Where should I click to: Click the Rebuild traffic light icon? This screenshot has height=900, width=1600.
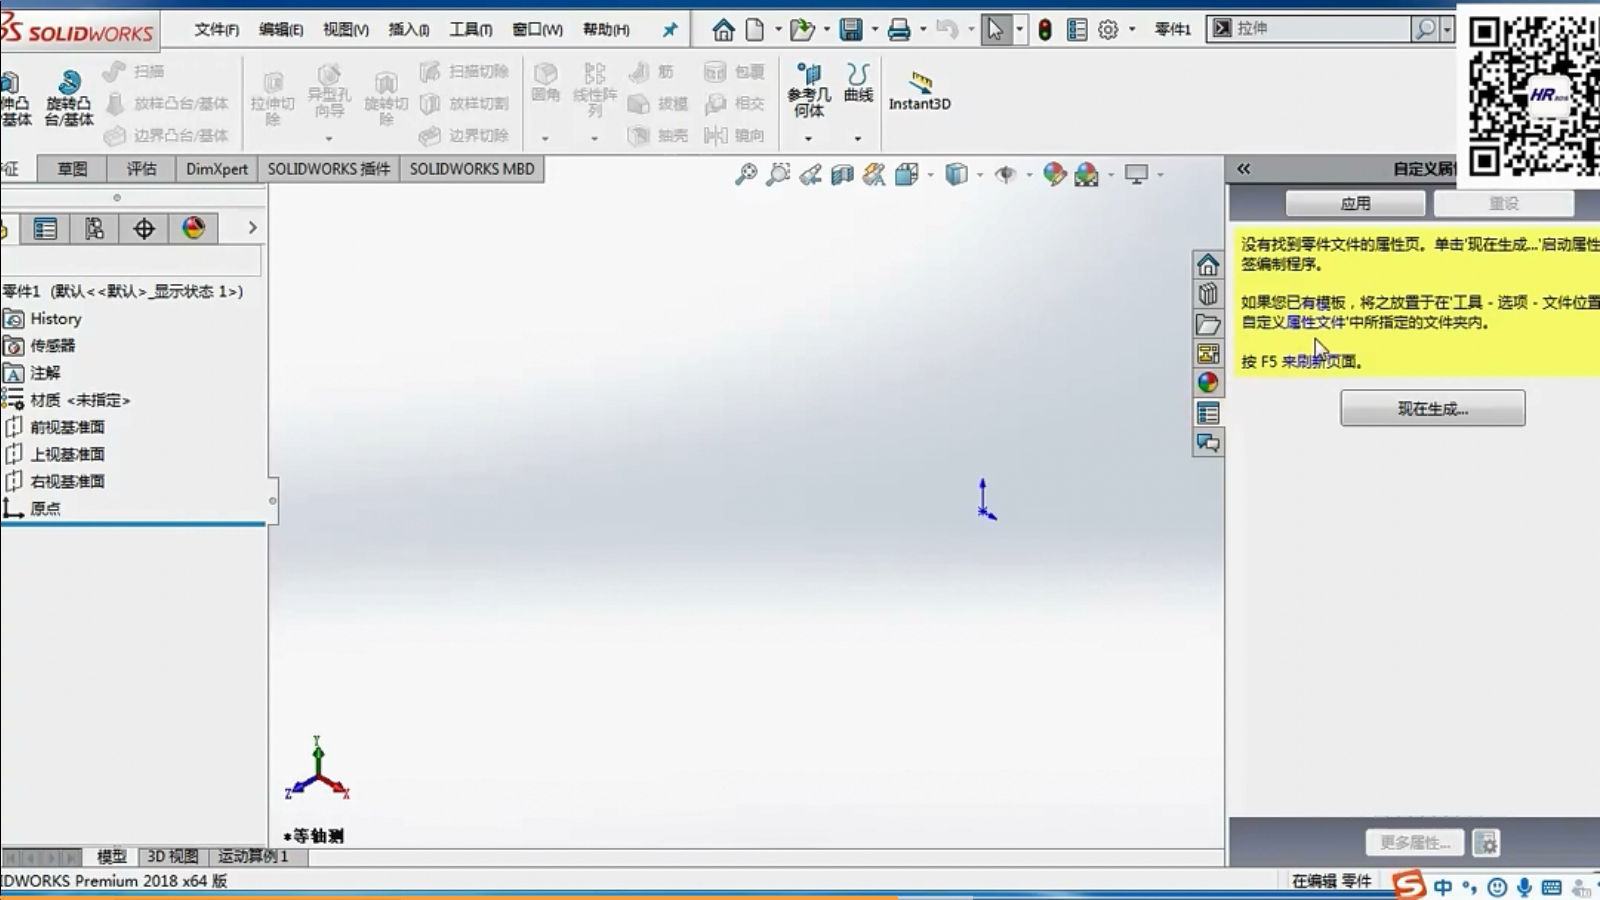tap(1045, 30)
